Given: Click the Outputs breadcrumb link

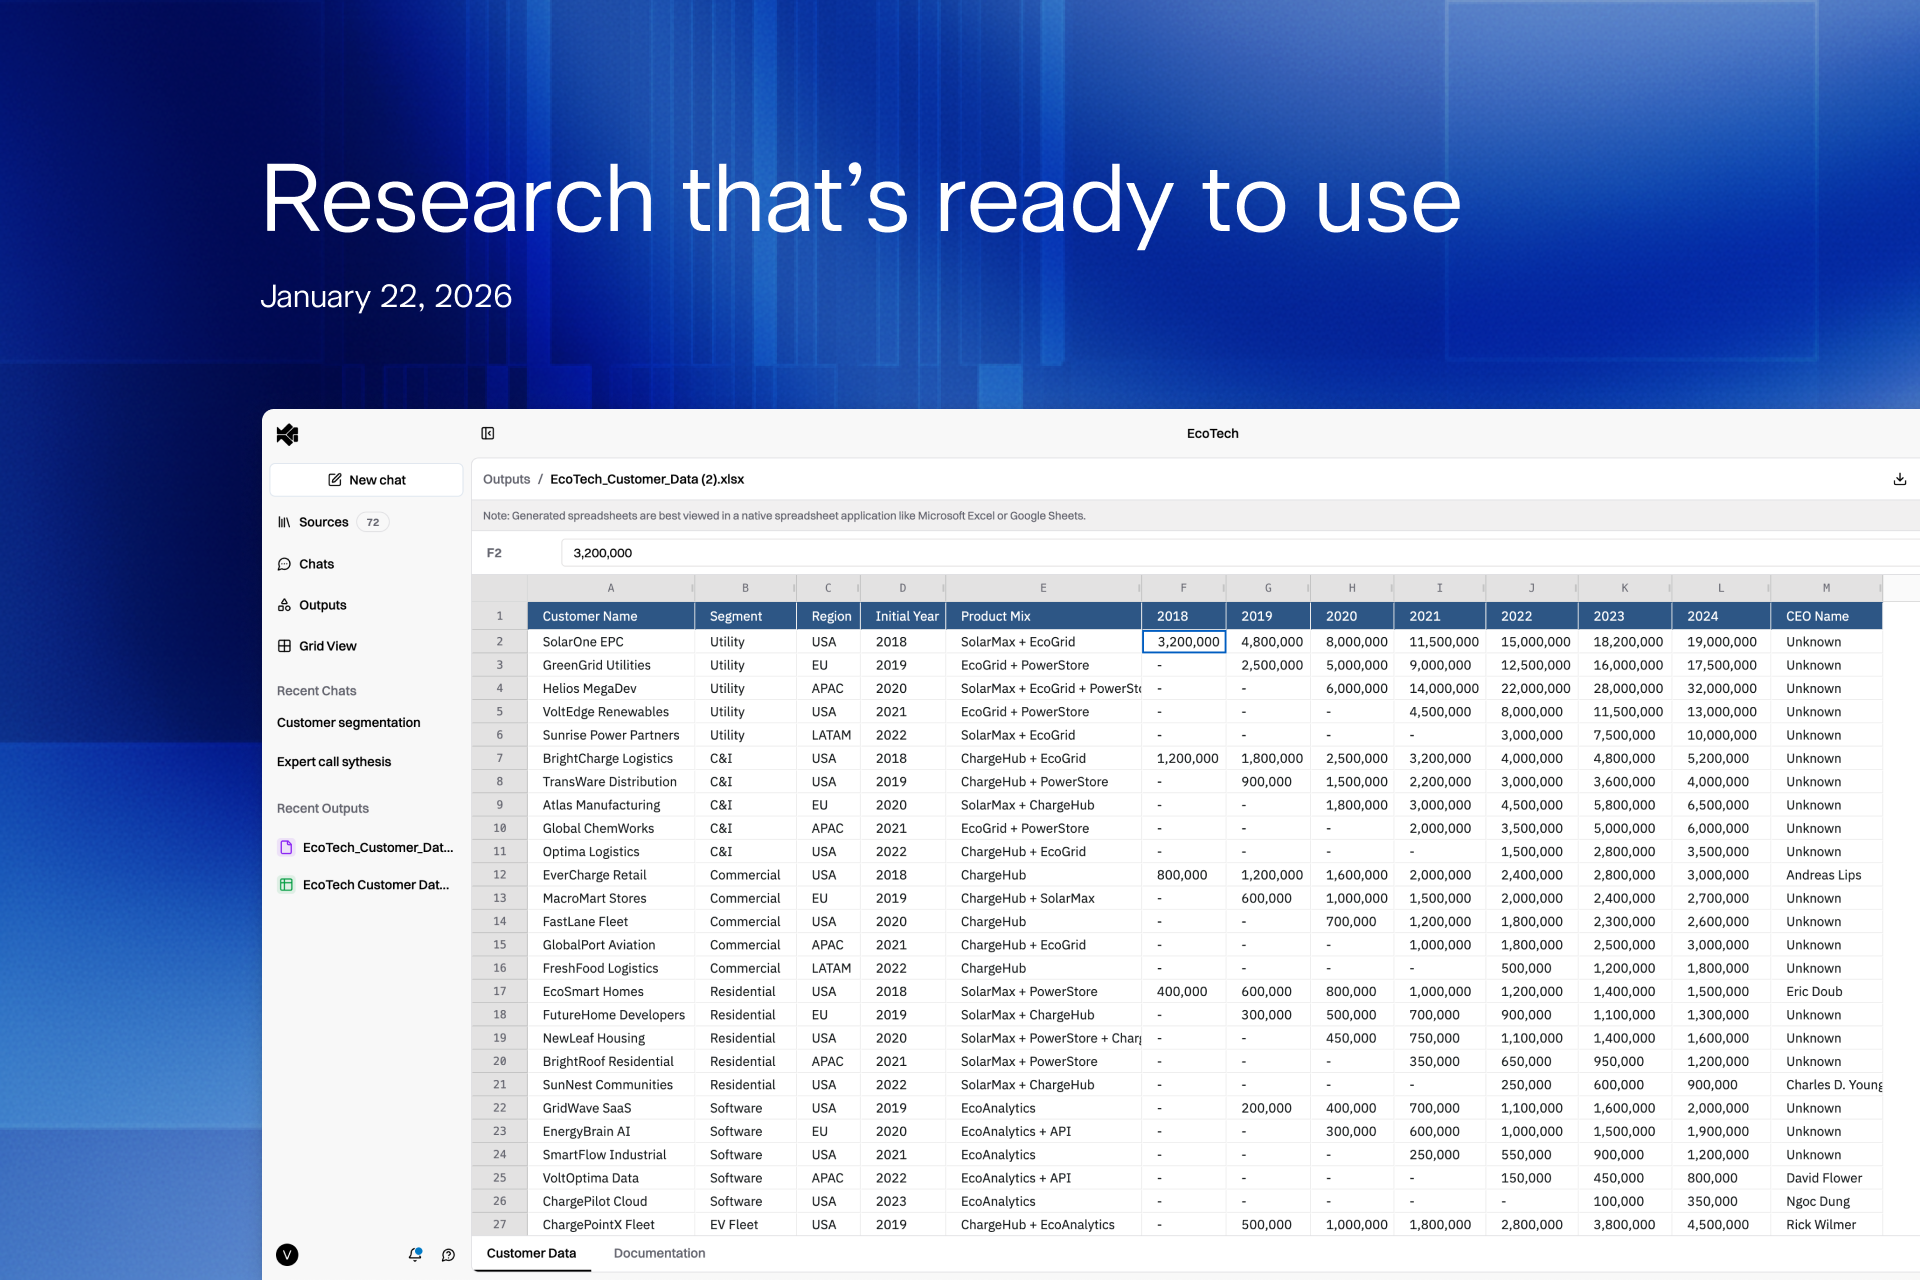Looking at the screenshot, I should tap(506, 479).
